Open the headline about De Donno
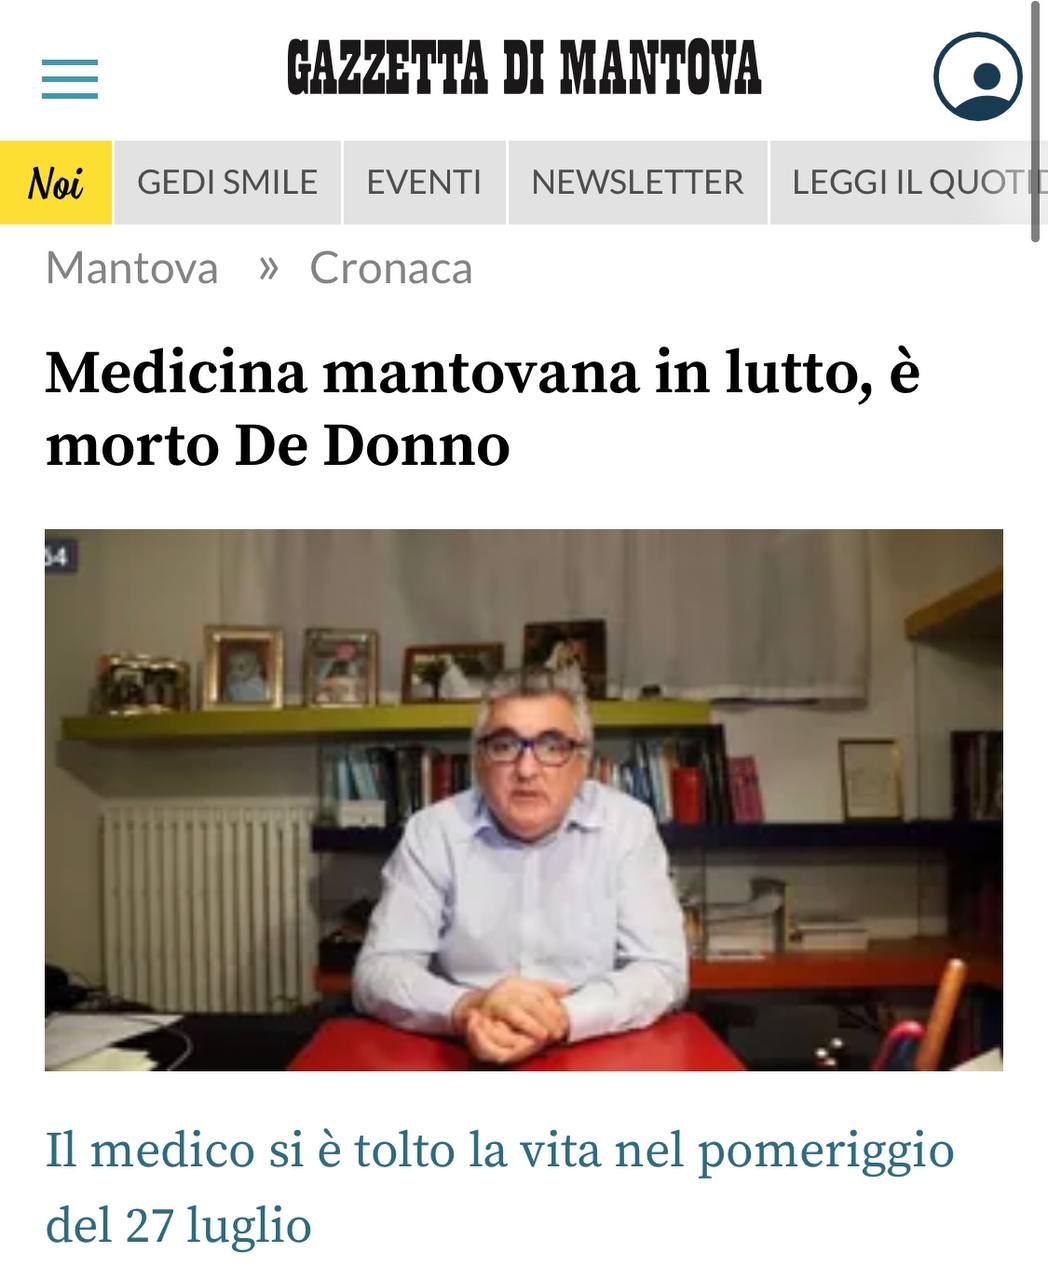 482,408
